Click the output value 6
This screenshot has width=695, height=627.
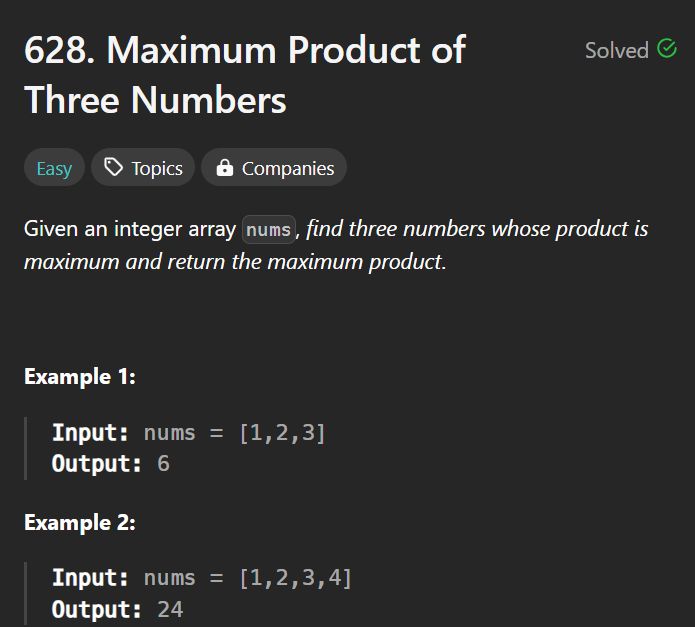coord(163,464)
